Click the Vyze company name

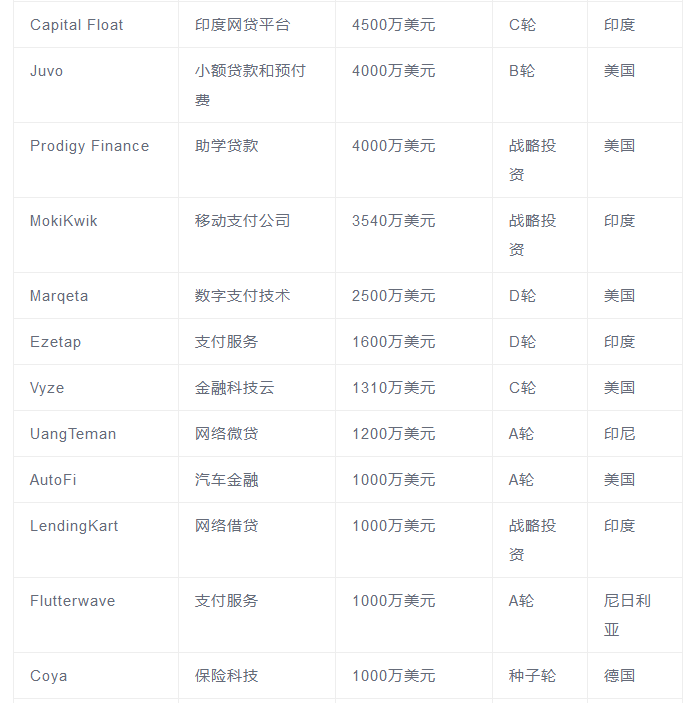click(47, 388)
